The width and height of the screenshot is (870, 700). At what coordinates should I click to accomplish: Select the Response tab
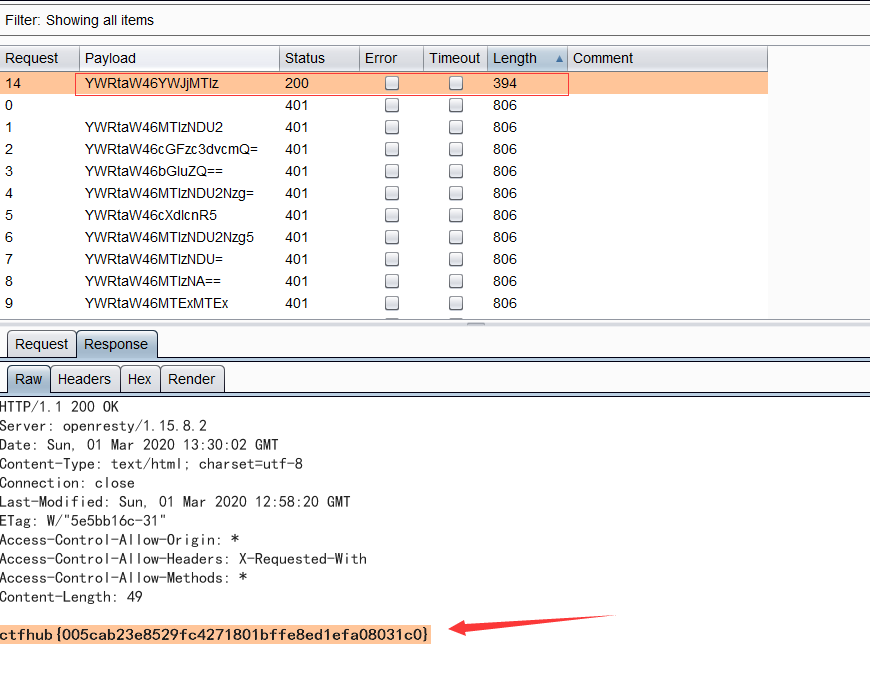click(116, 344)
